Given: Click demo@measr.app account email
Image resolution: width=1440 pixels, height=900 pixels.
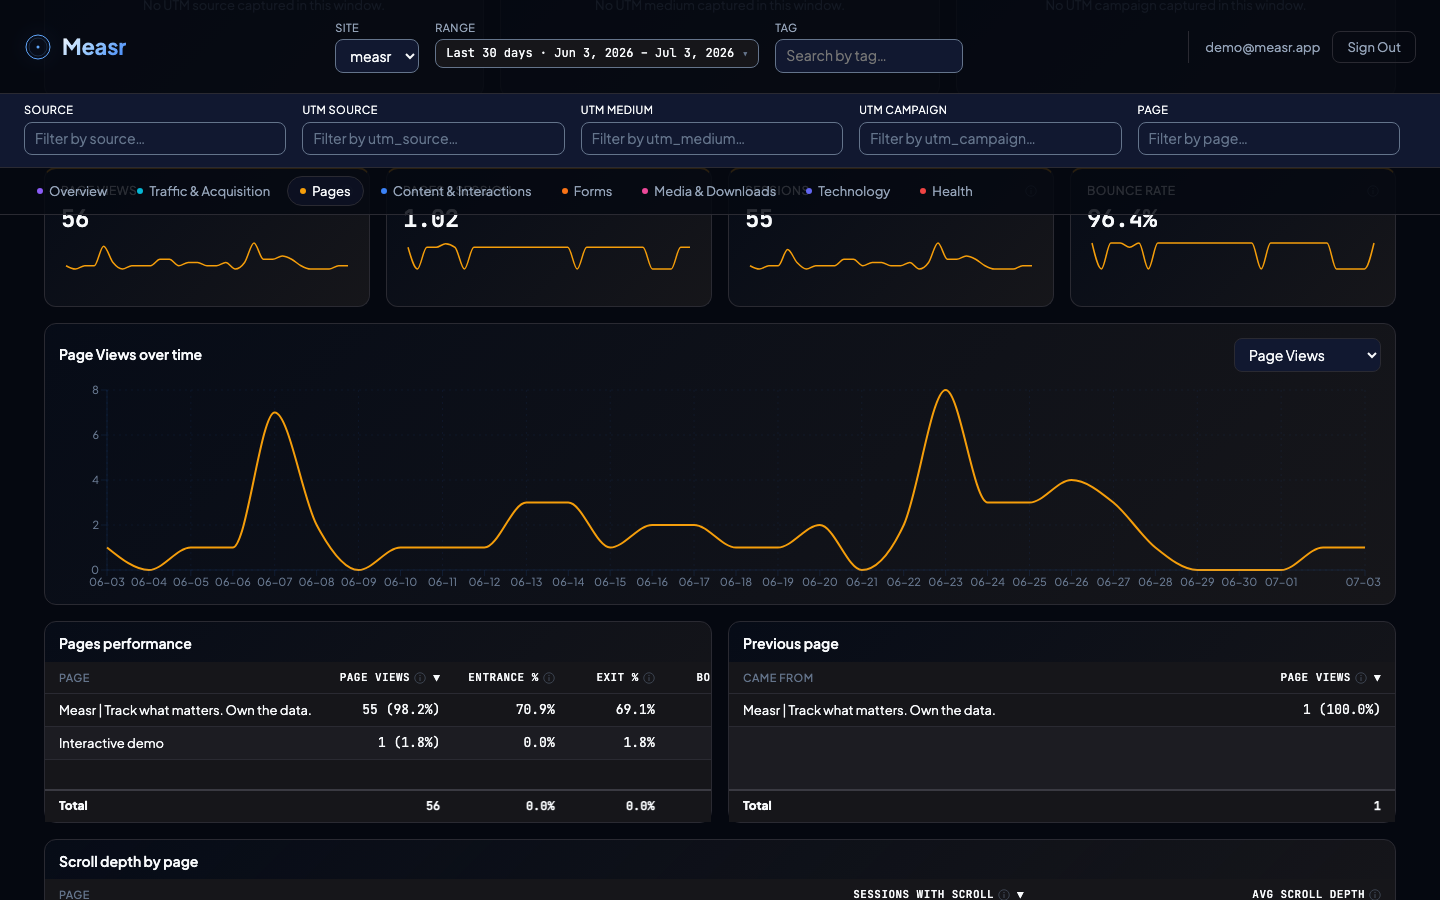Looking at the screenshot, I should pos(1262,47).
